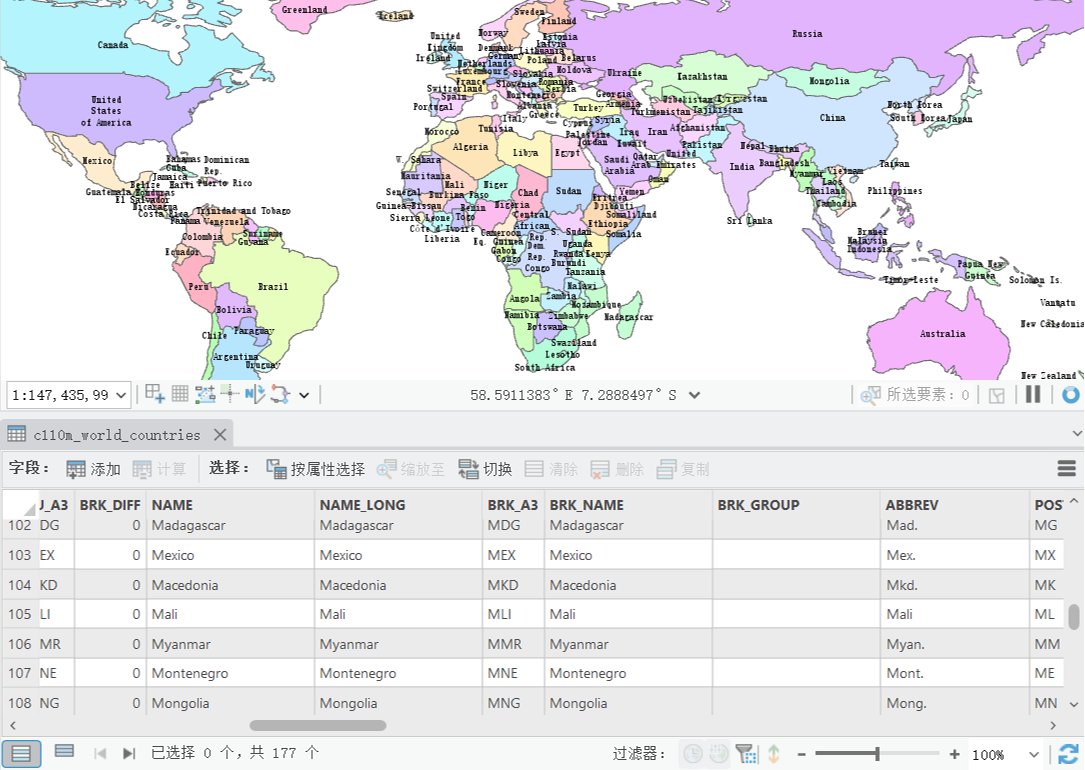
Task: Click table vertical scroll down arrow
Action: [1074, 704]
